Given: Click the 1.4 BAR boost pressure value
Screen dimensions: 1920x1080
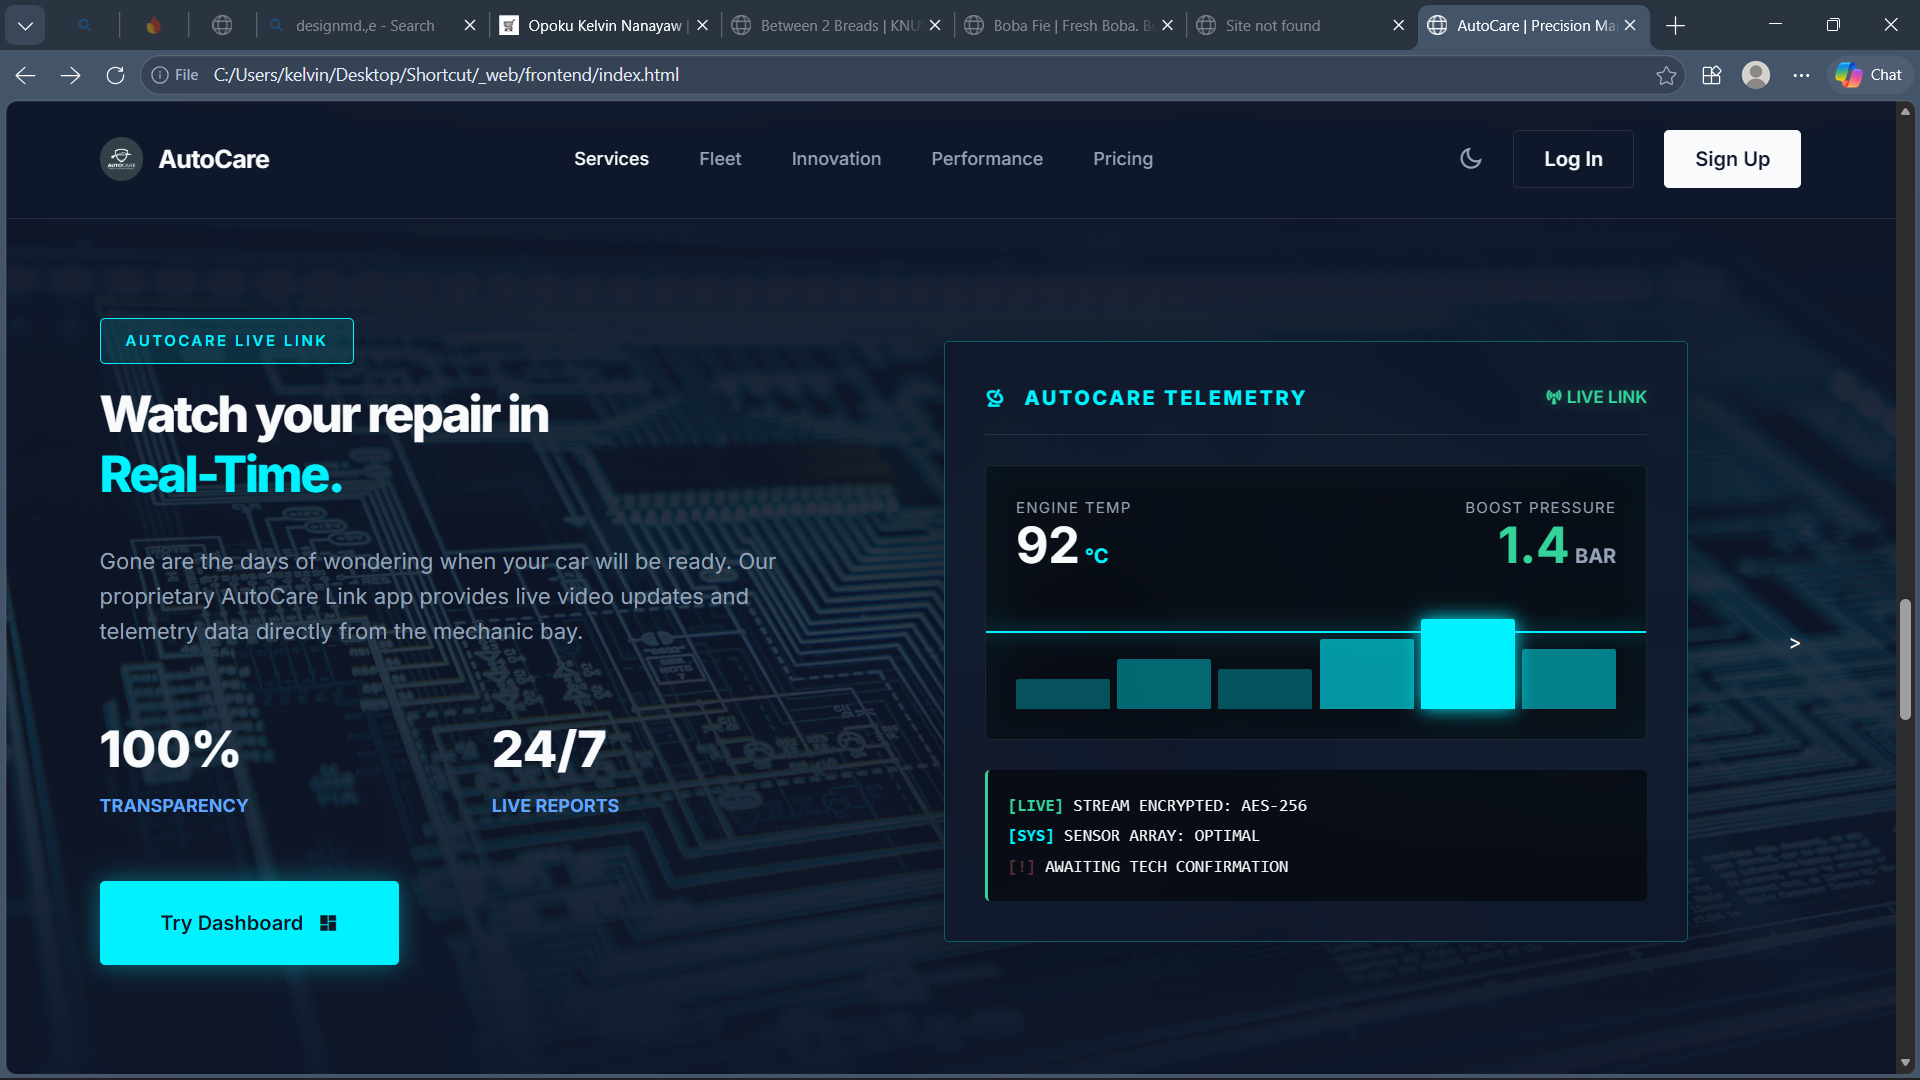Looking at the screenshot, I should click(1556, 546).
